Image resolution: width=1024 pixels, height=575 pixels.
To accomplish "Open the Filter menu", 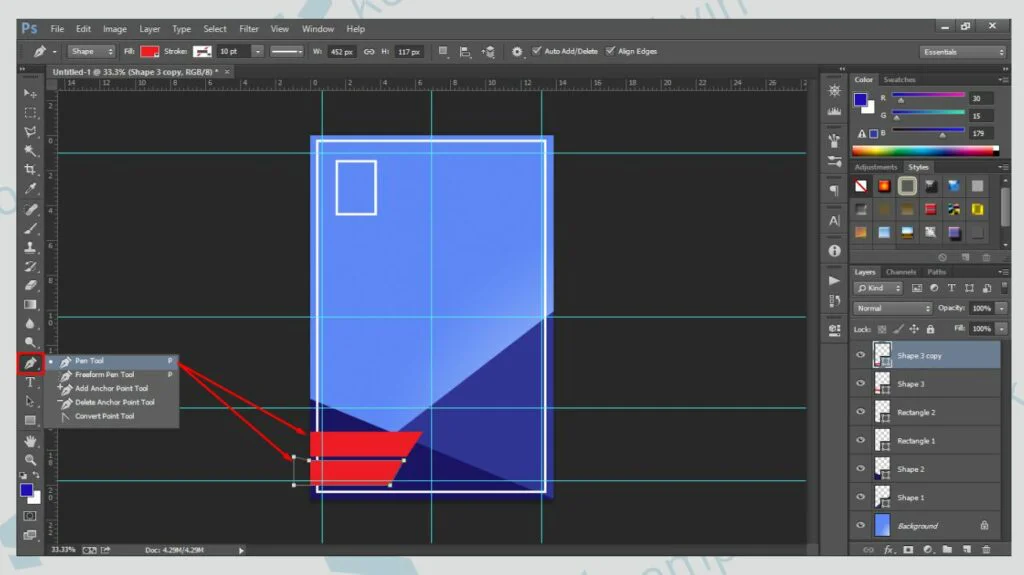I will coord(248,29).
